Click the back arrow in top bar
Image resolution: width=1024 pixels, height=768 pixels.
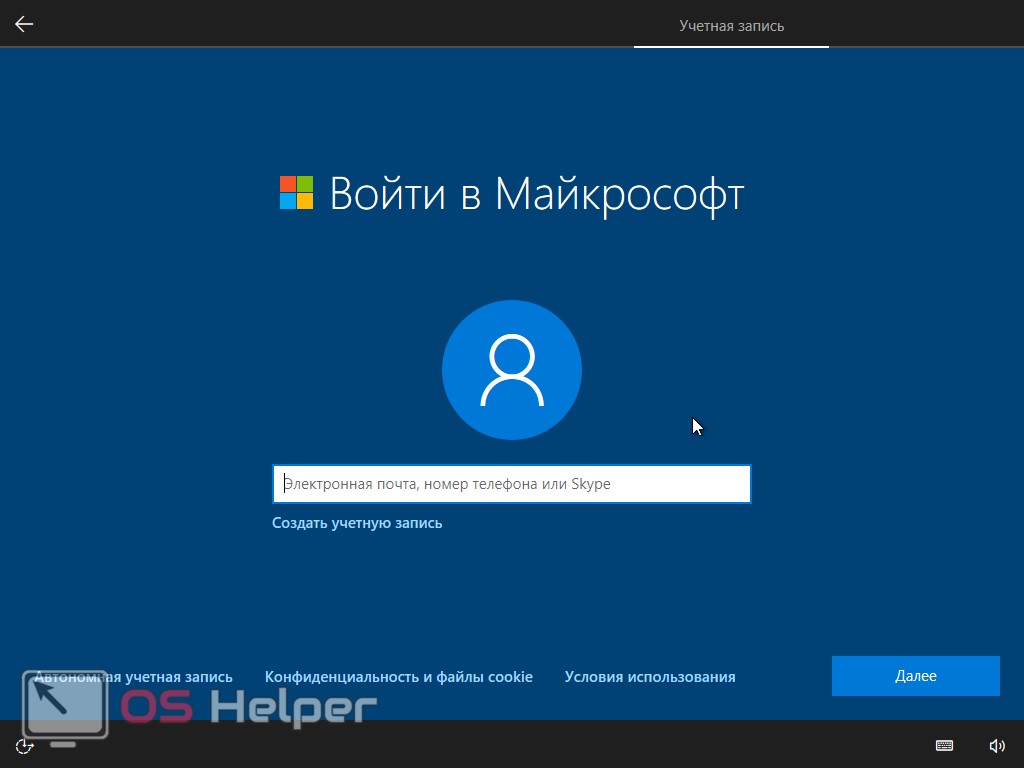[24, 24]
